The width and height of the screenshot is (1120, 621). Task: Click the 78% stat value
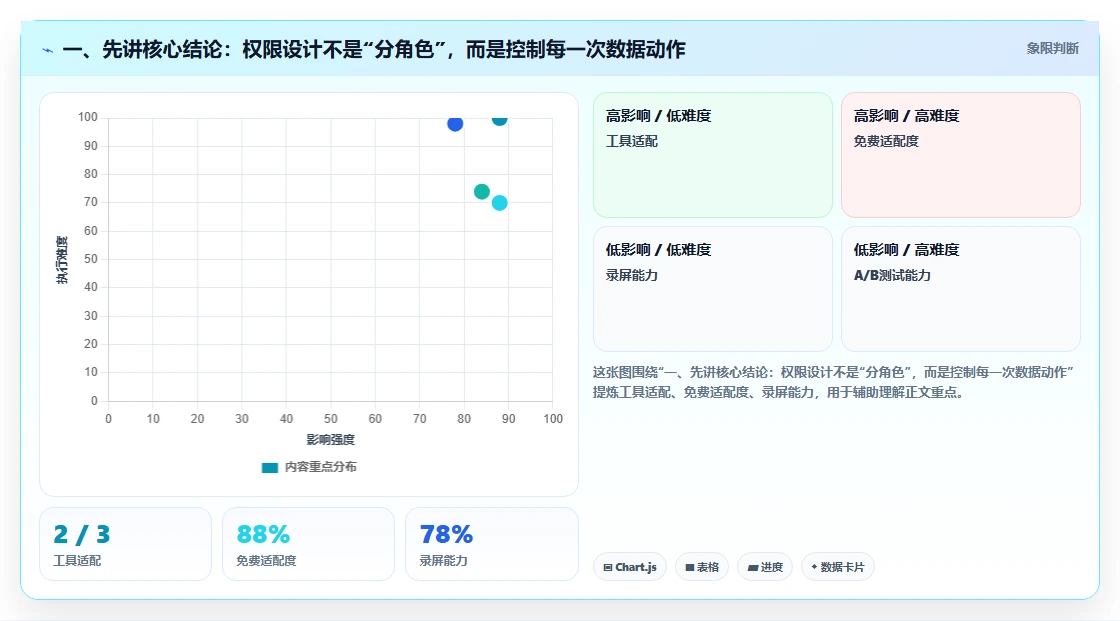click(446, 535)
